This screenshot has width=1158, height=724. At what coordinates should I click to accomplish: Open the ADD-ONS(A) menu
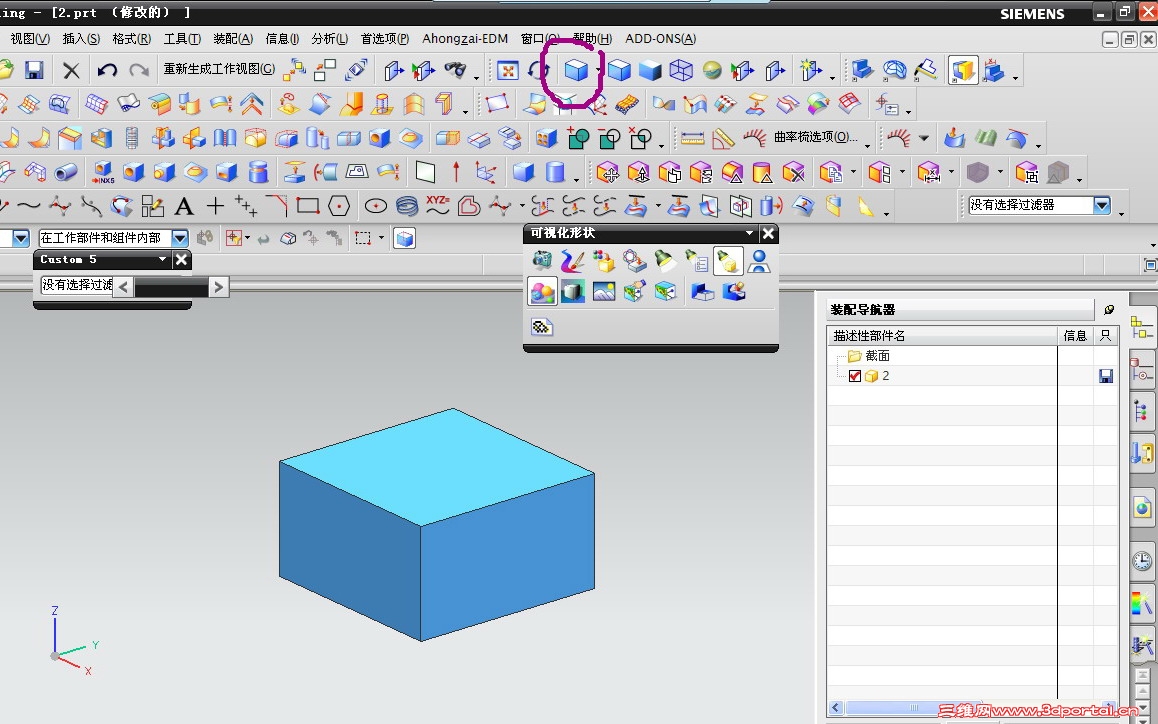click(x=660, y=39)
